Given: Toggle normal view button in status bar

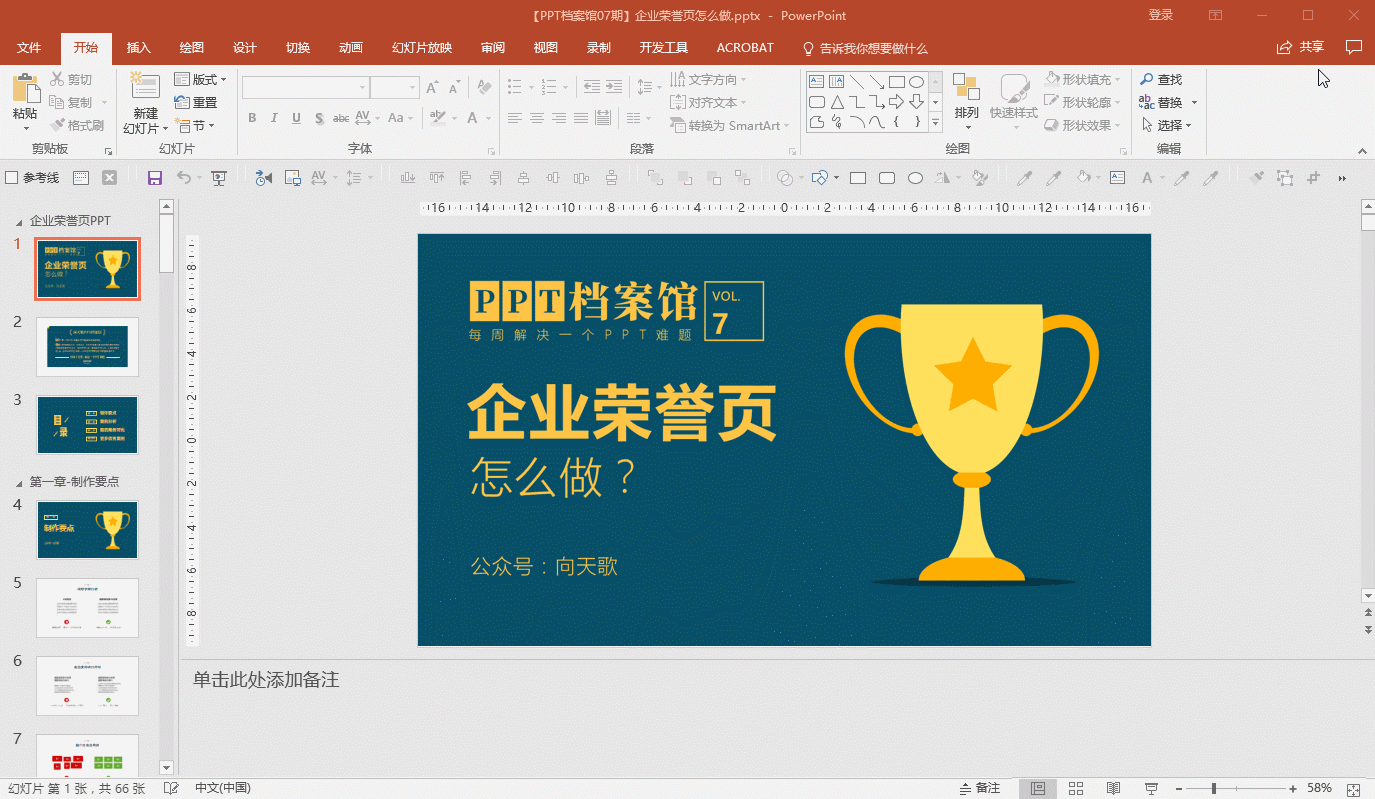Looking at the screenshot, I should (x=1038, y=788).
